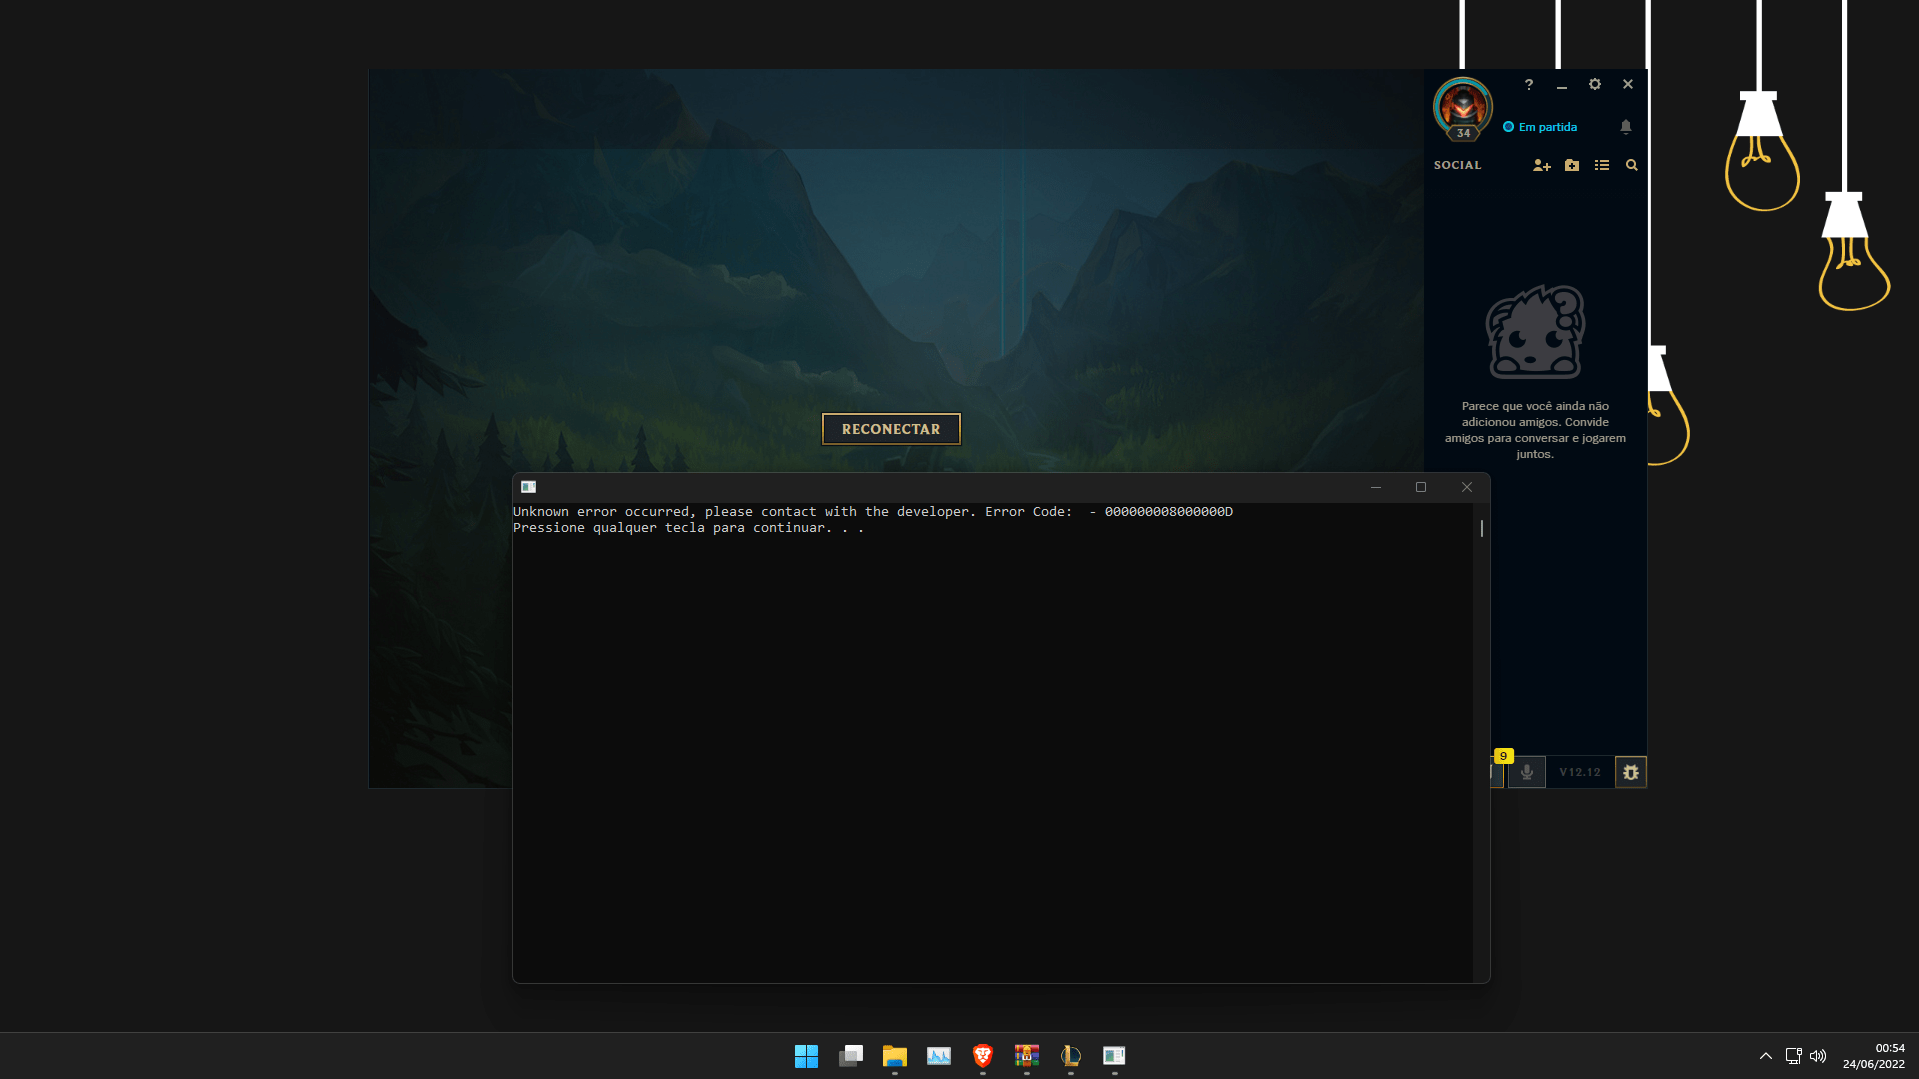The height and width of the screenshot is (1079, 1919).
Task: Click the 'Parece que você ainda não adicionou amigos' message
Action: (1535, 430)
